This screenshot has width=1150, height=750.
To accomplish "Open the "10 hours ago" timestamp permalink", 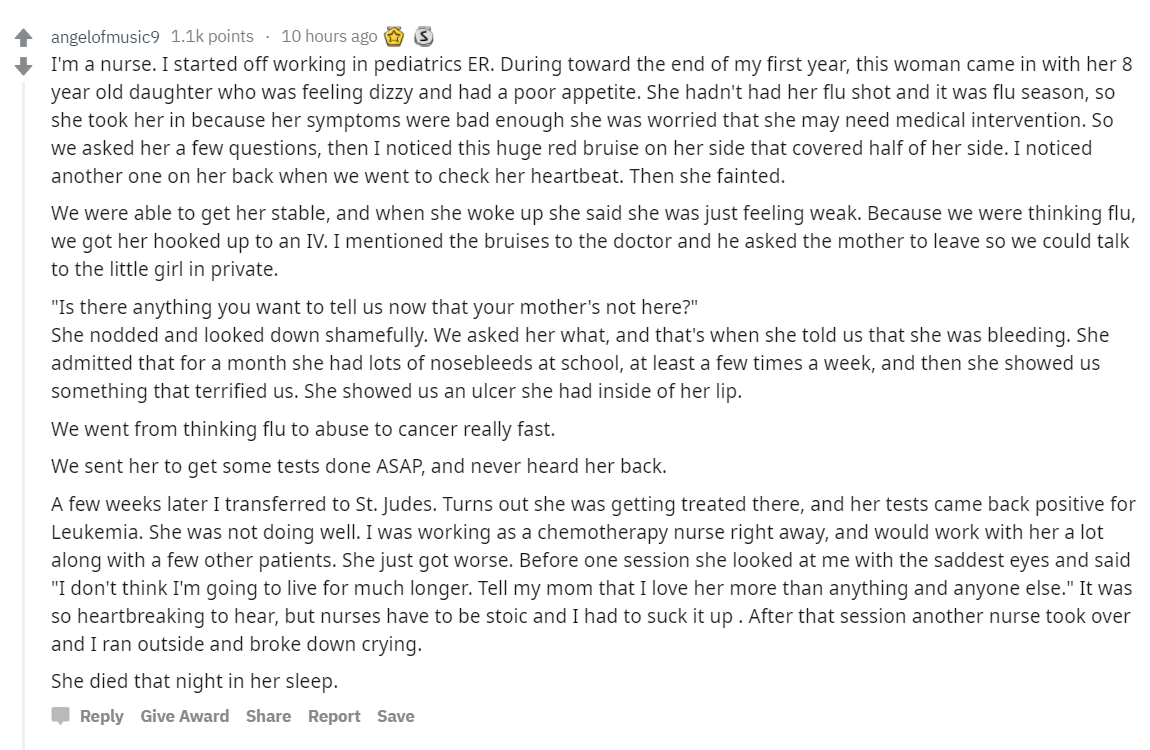I will point(329,36).
